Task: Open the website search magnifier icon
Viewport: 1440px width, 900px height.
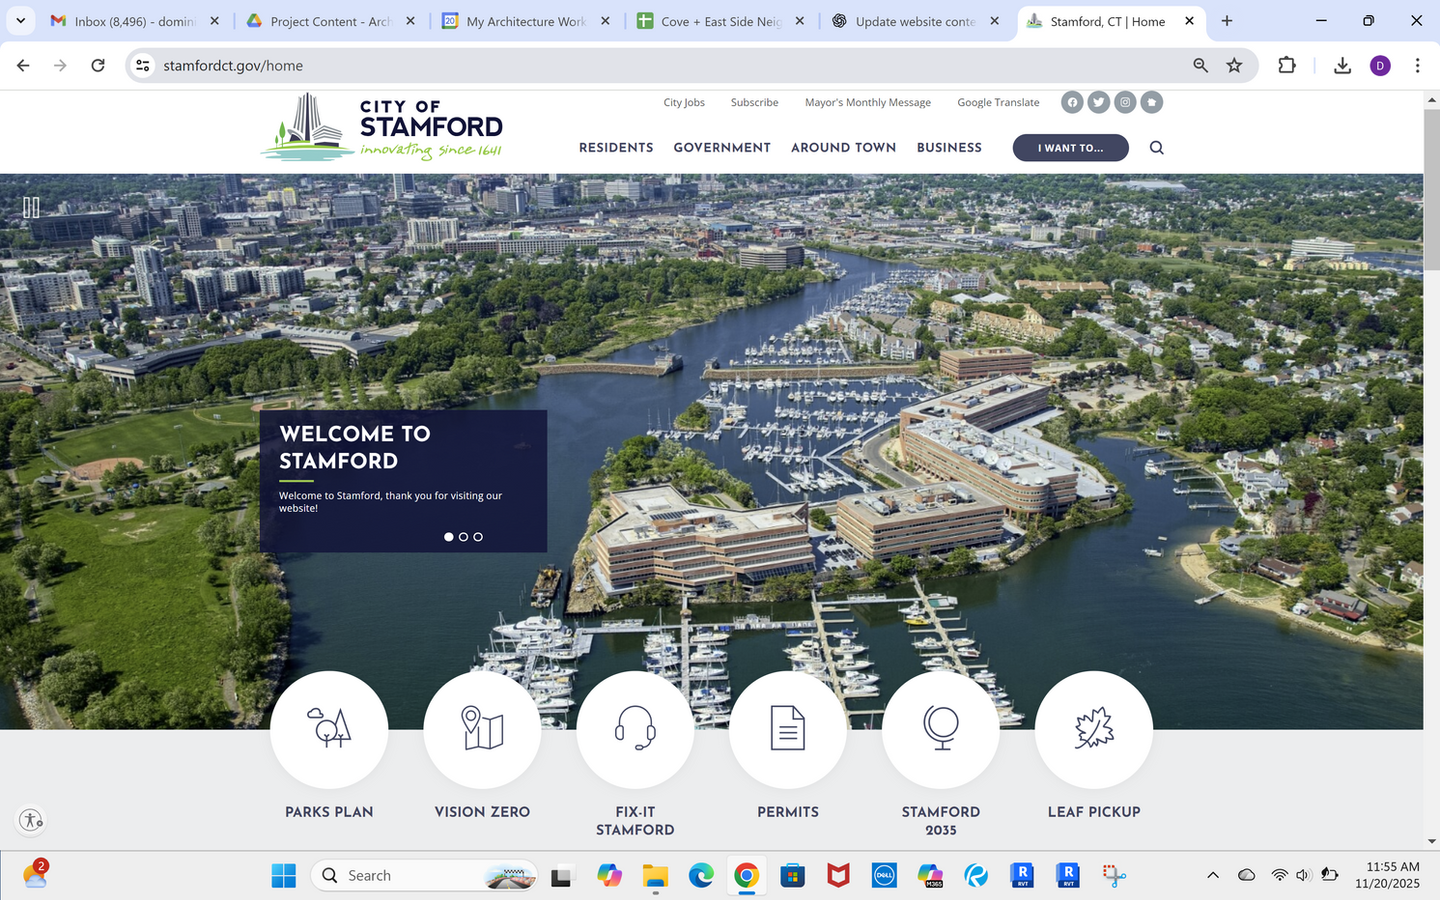Action: pyautogui.click(x=1157, y=148)
